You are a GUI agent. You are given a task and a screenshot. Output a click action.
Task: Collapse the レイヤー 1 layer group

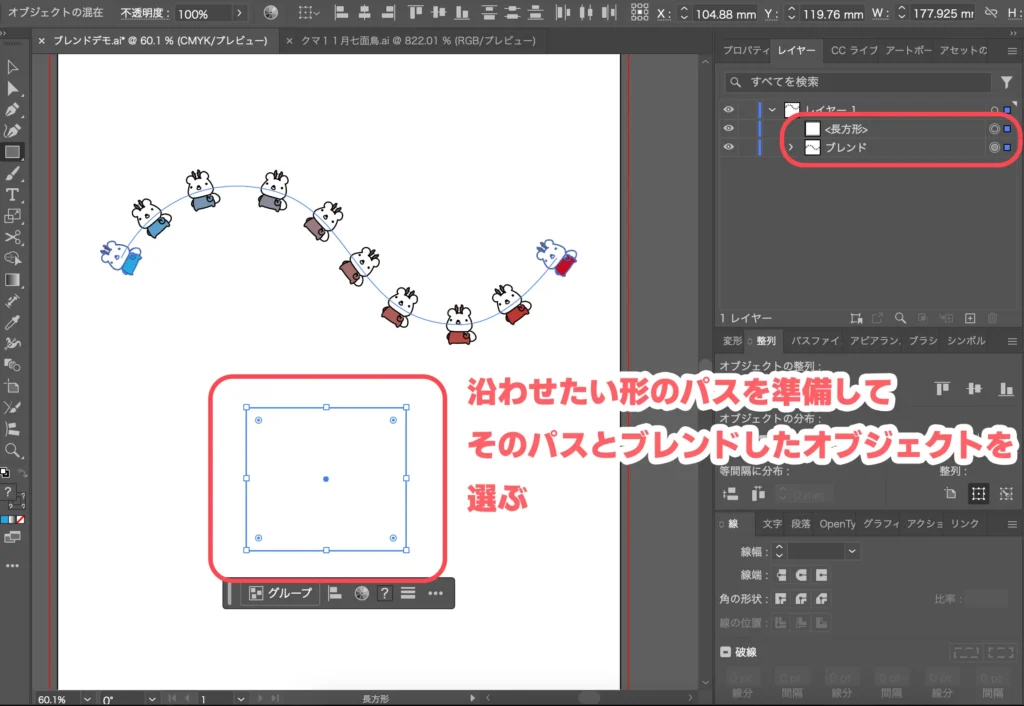coord(773,109)
